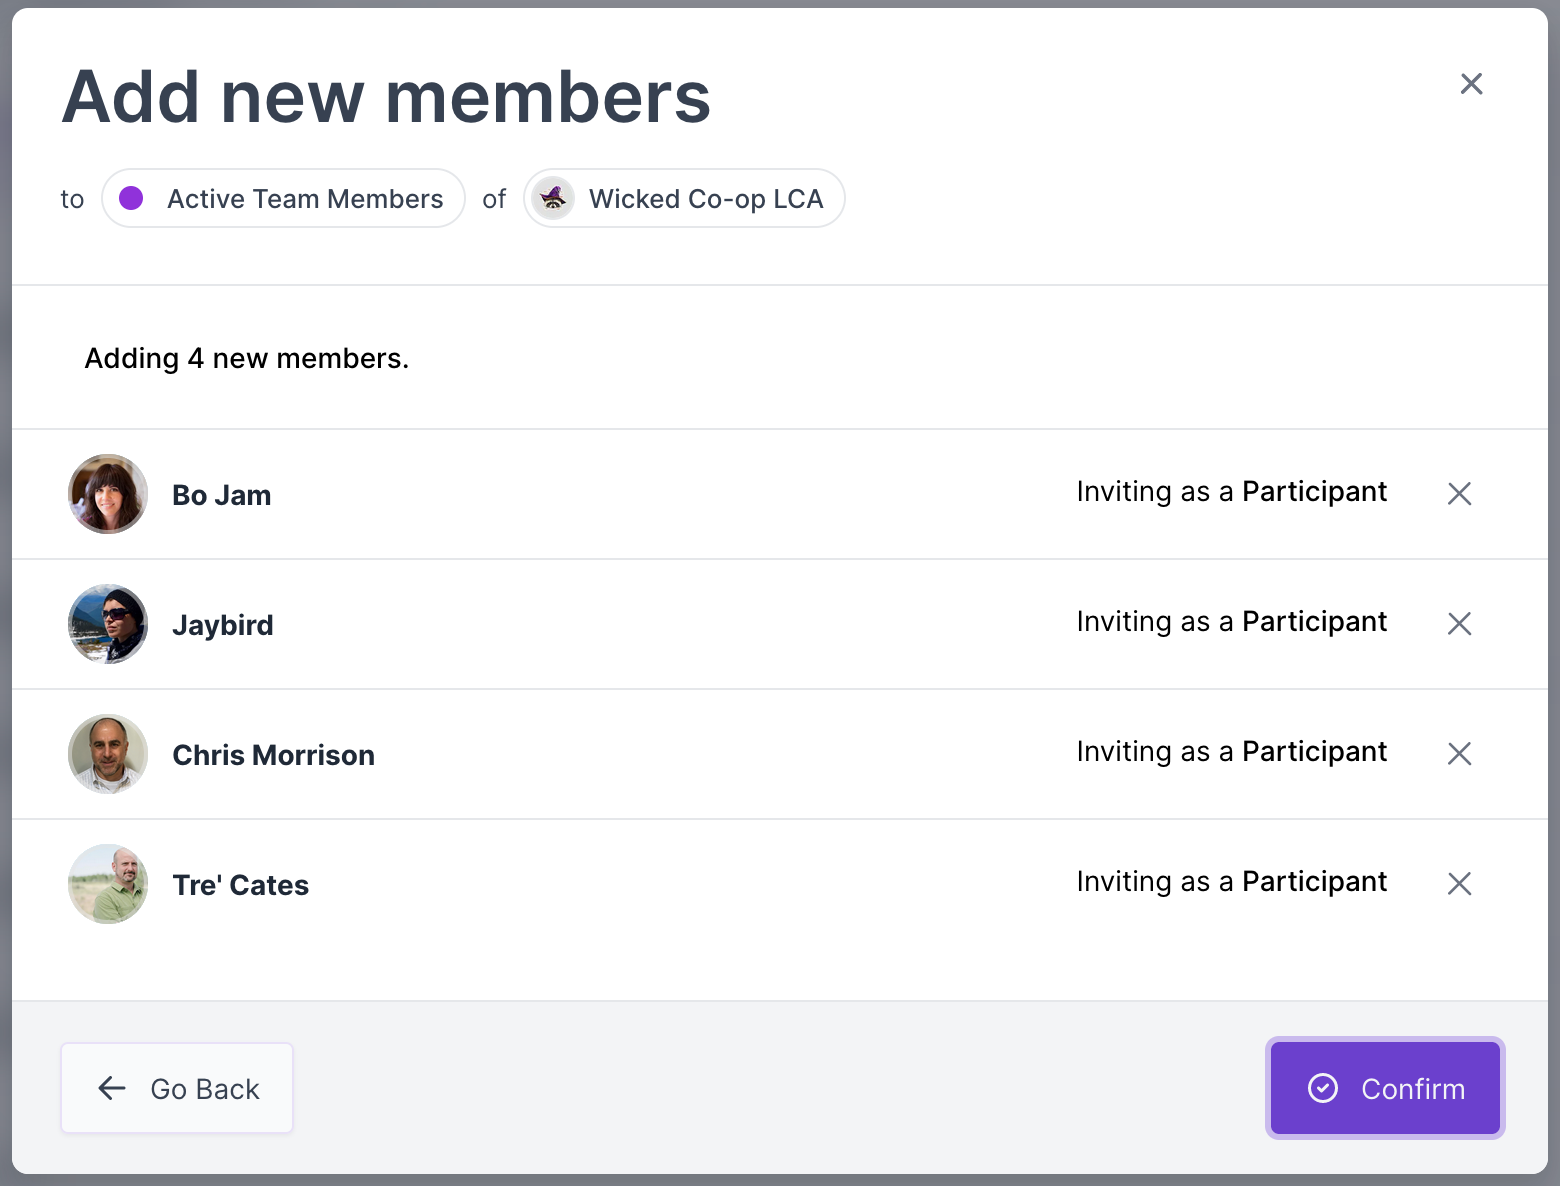The width and height of the screenshot is (1560, 1186).
Task: Click Tre' Cates' avatar
Action: tap(108, 884)
